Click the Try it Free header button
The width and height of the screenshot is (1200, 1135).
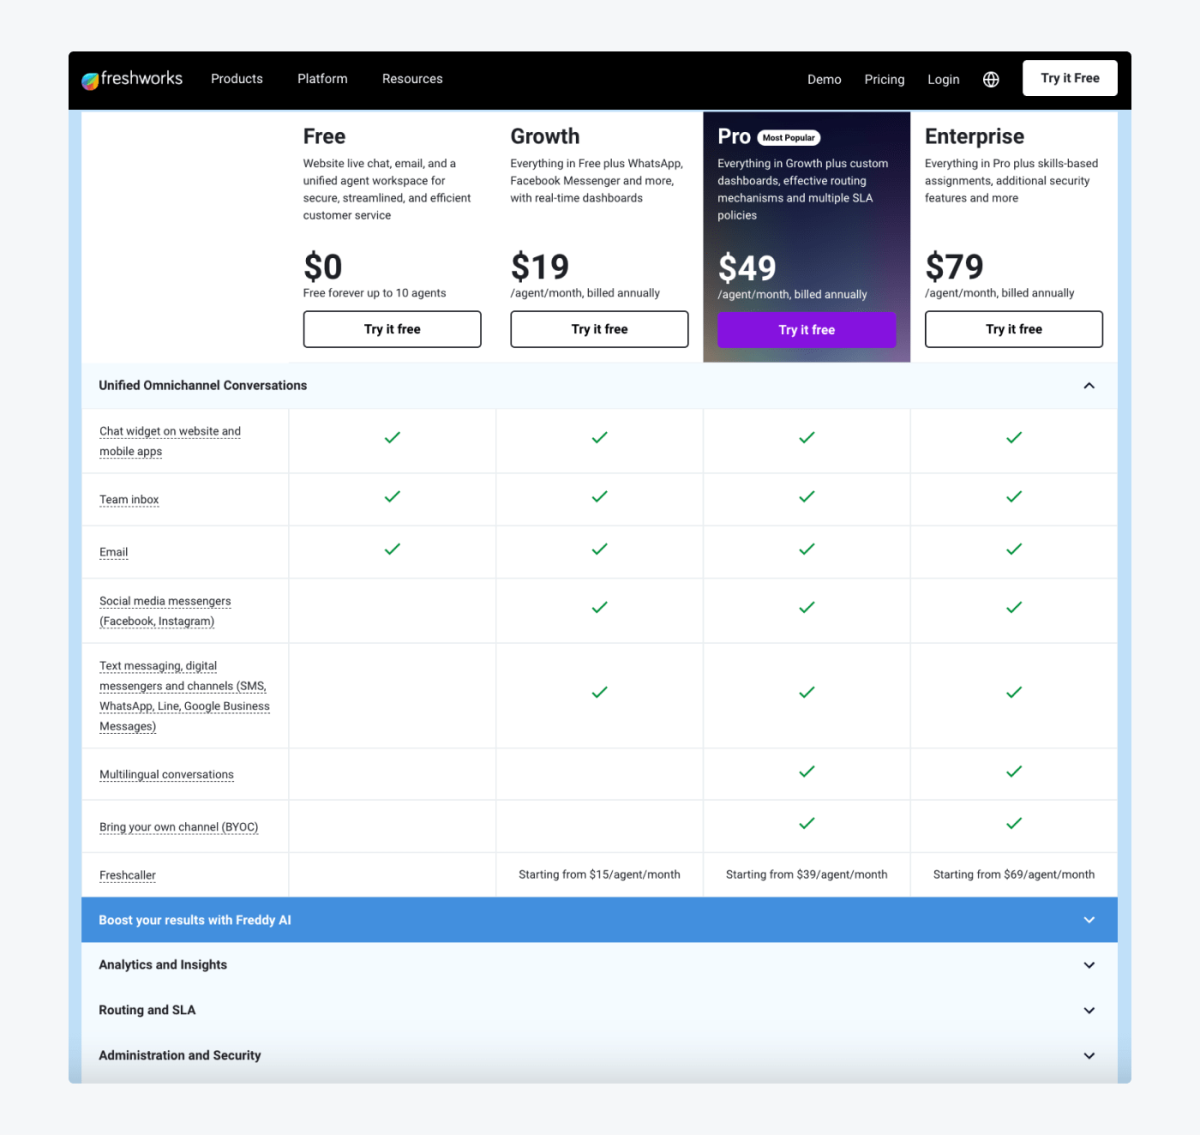pos(1069,77)
